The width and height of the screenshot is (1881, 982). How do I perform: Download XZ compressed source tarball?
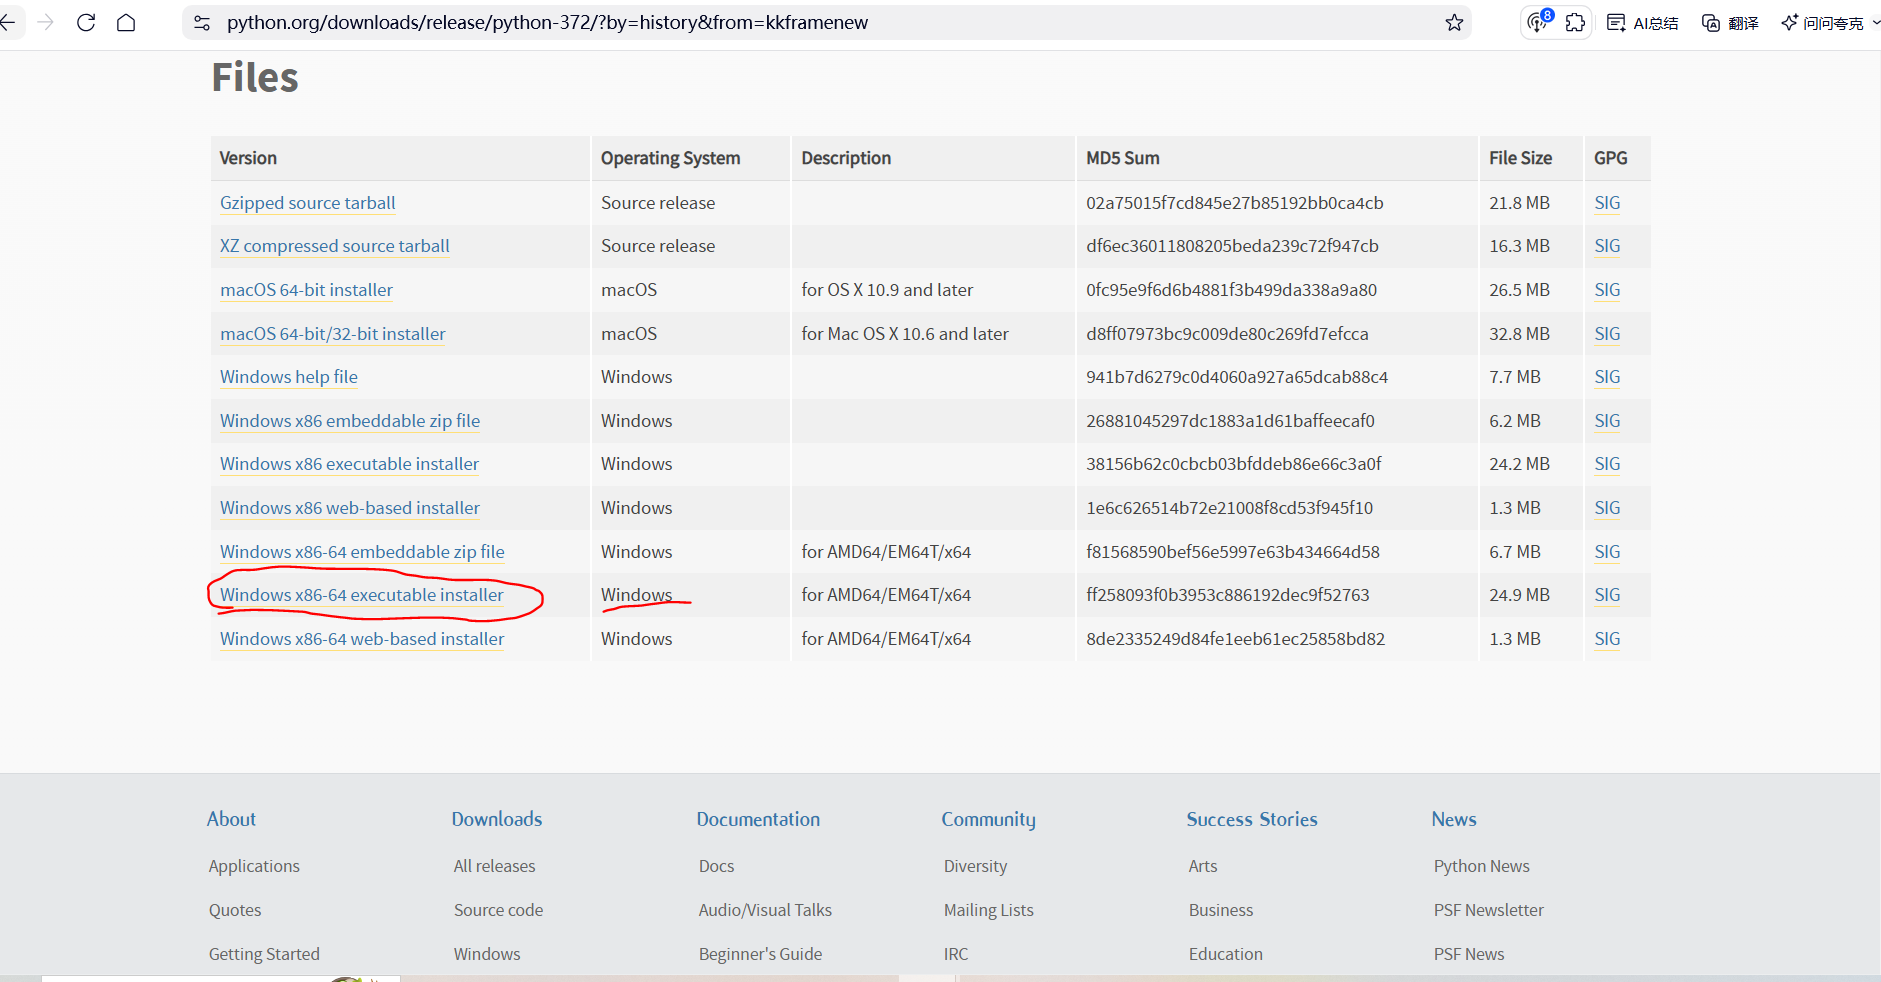[335, 246]
